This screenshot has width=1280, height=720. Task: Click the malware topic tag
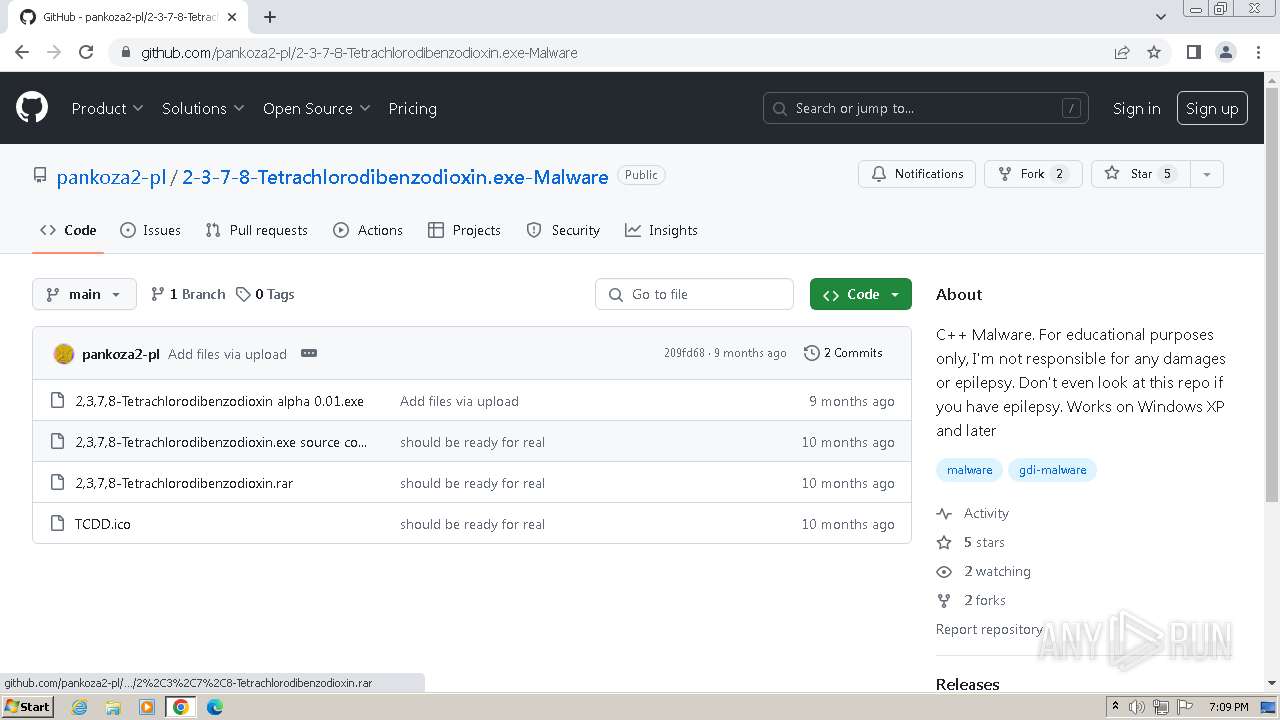(x=969, y=470)
